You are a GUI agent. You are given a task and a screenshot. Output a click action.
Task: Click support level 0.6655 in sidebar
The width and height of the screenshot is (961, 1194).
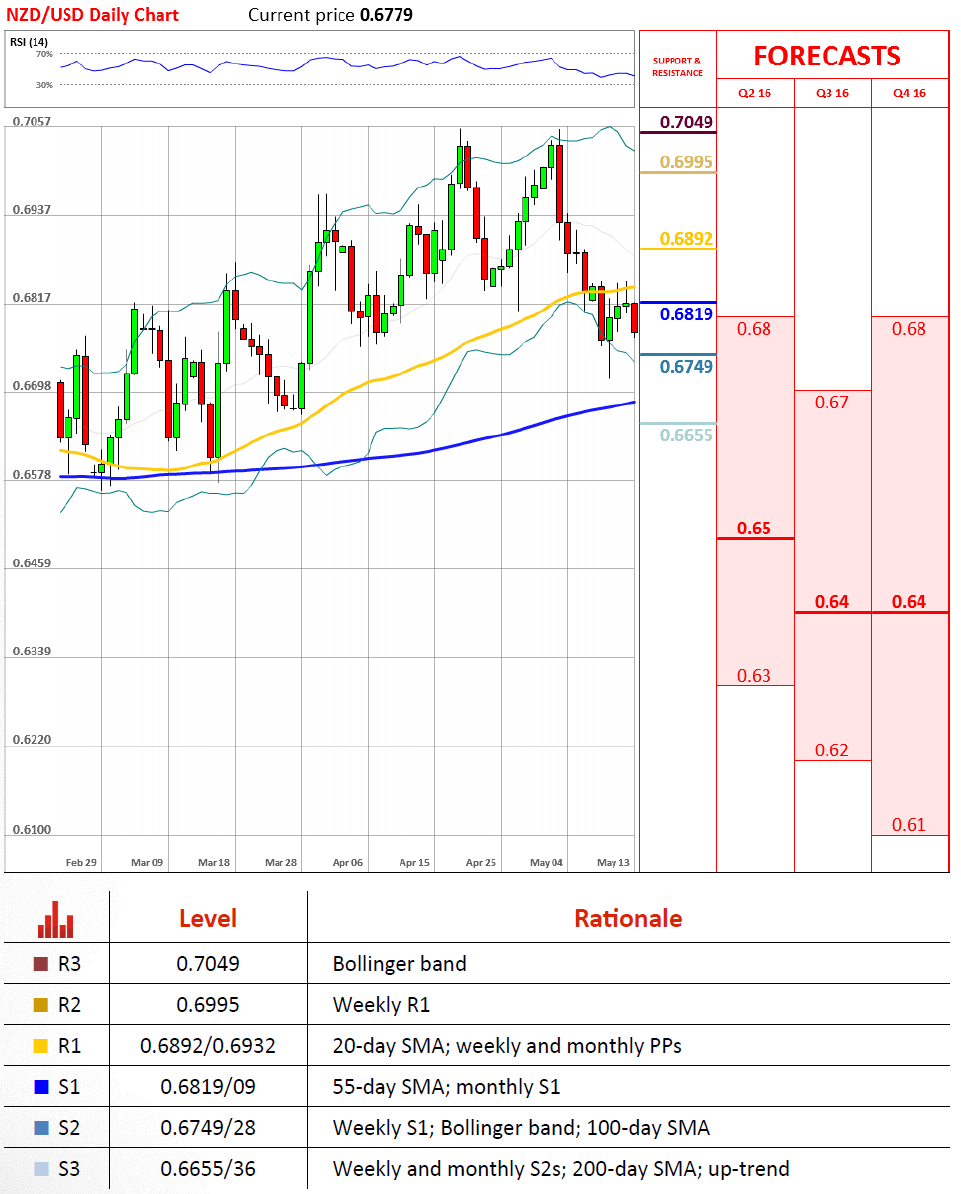[x=686, y=436]
